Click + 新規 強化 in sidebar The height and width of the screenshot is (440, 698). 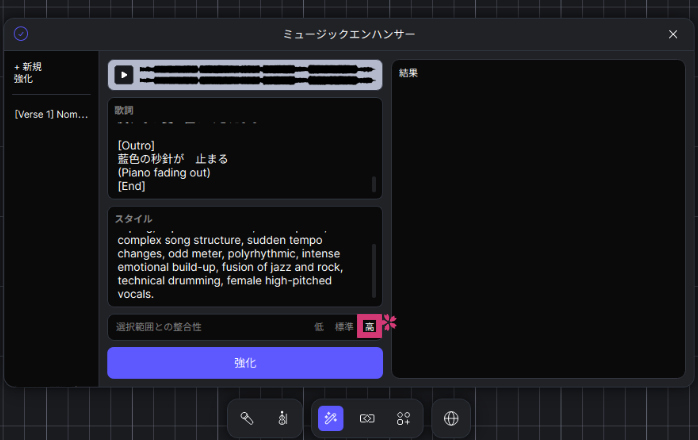[x=28, y=73]
